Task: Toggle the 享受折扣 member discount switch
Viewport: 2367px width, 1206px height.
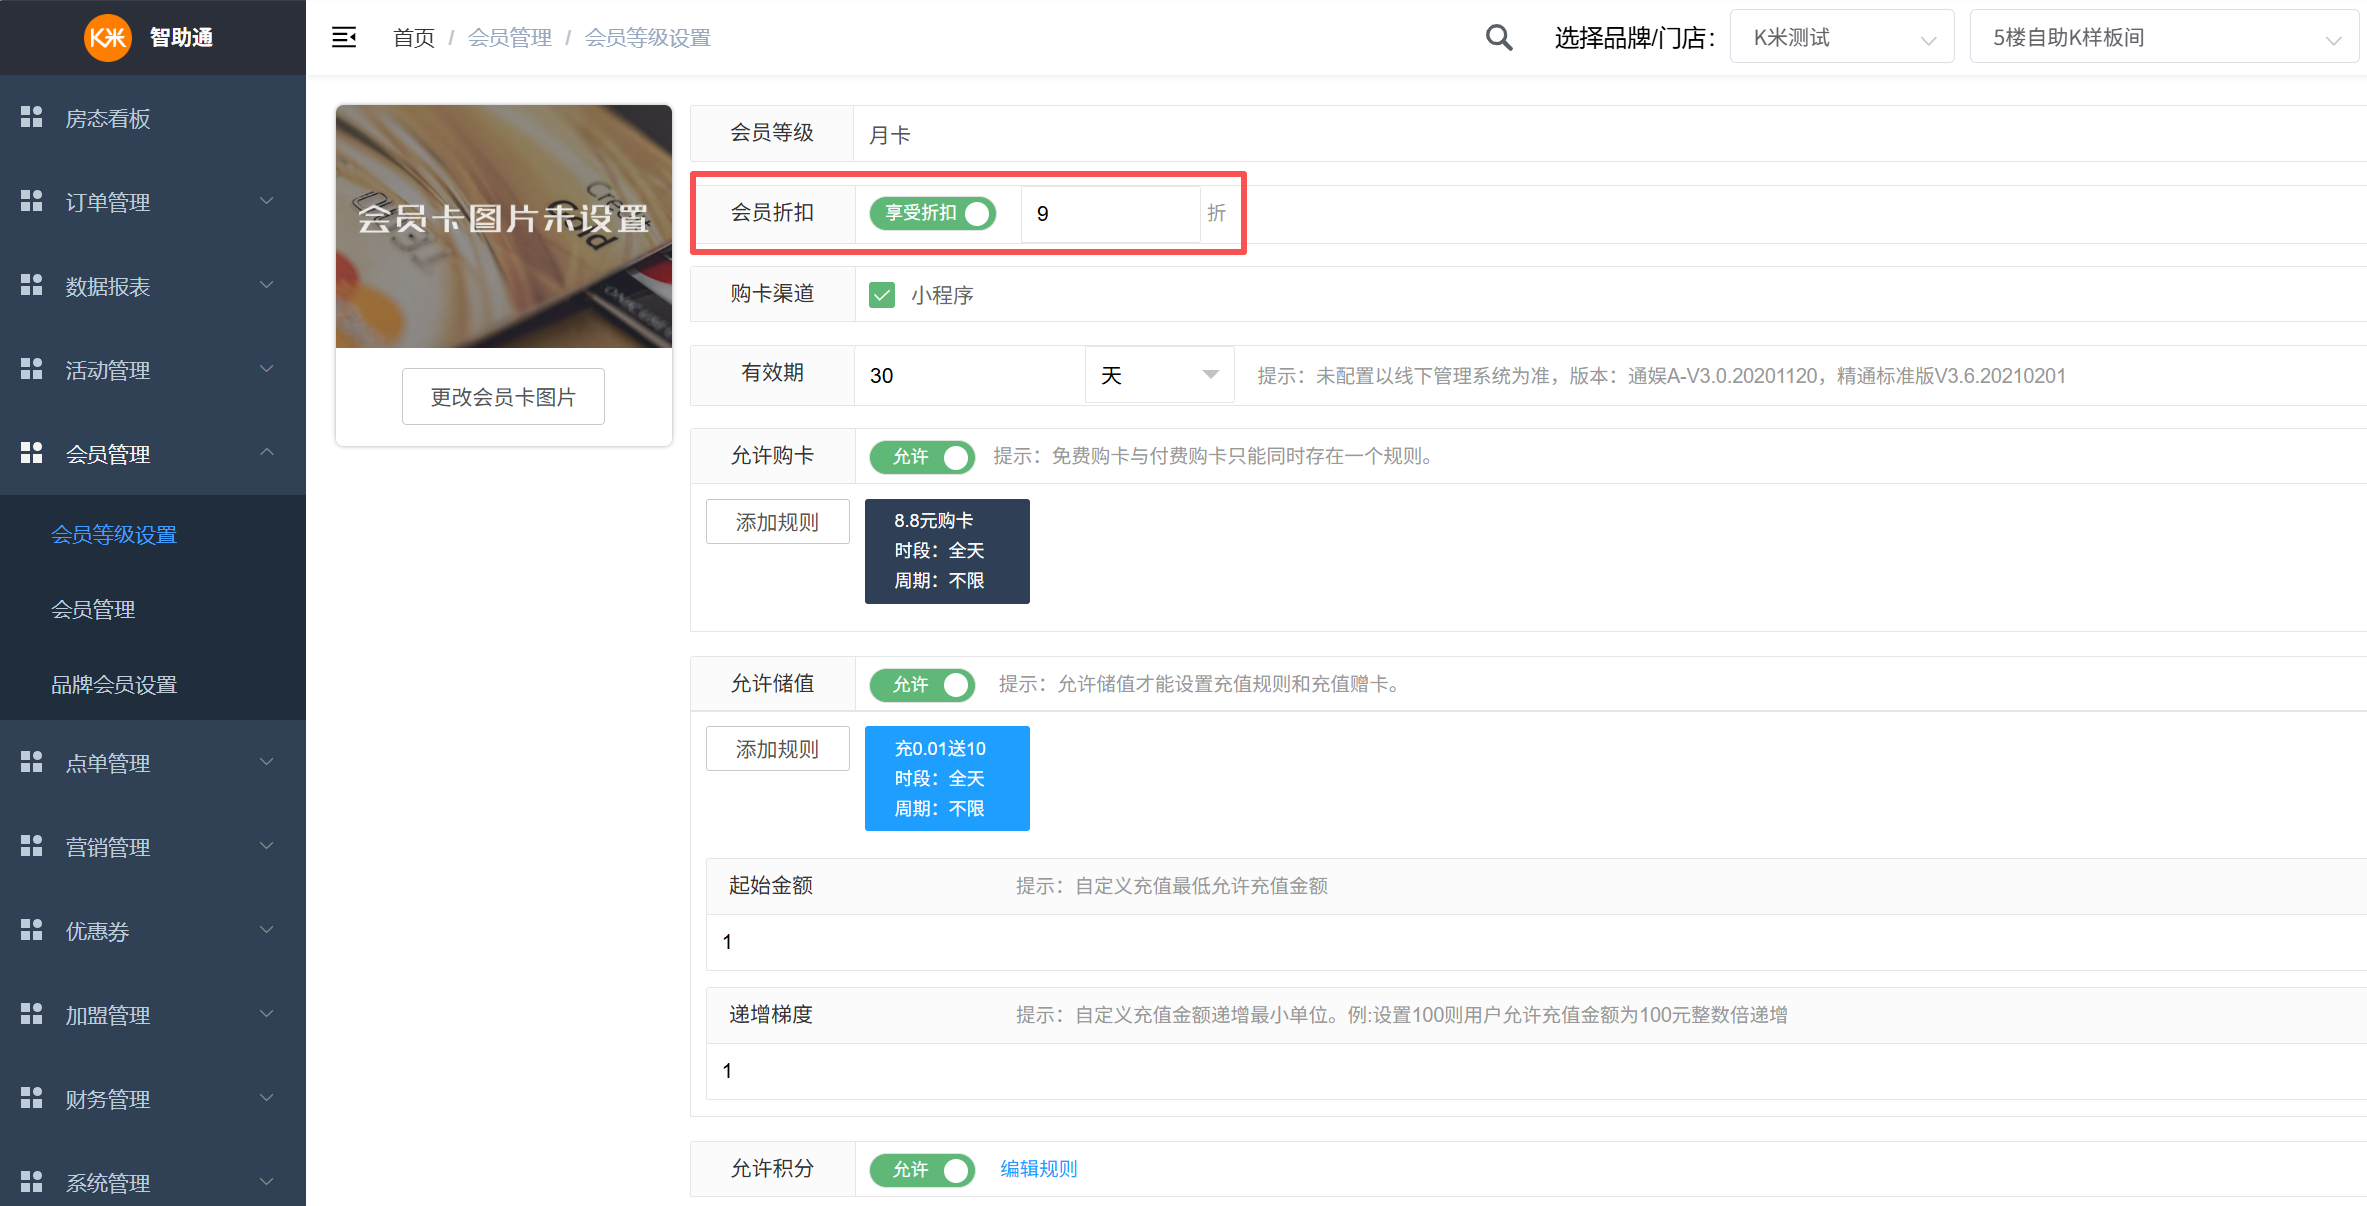Action: point(932,213)
